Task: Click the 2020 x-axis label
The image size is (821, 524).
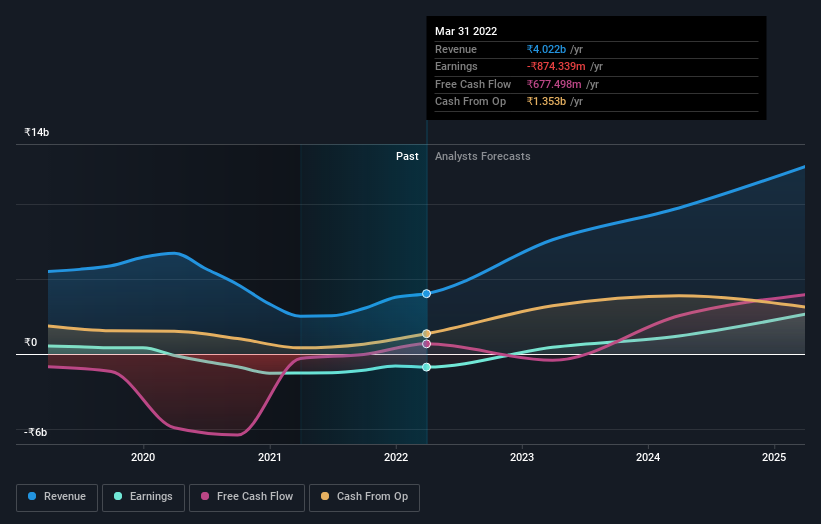Action: click(143, 457)
